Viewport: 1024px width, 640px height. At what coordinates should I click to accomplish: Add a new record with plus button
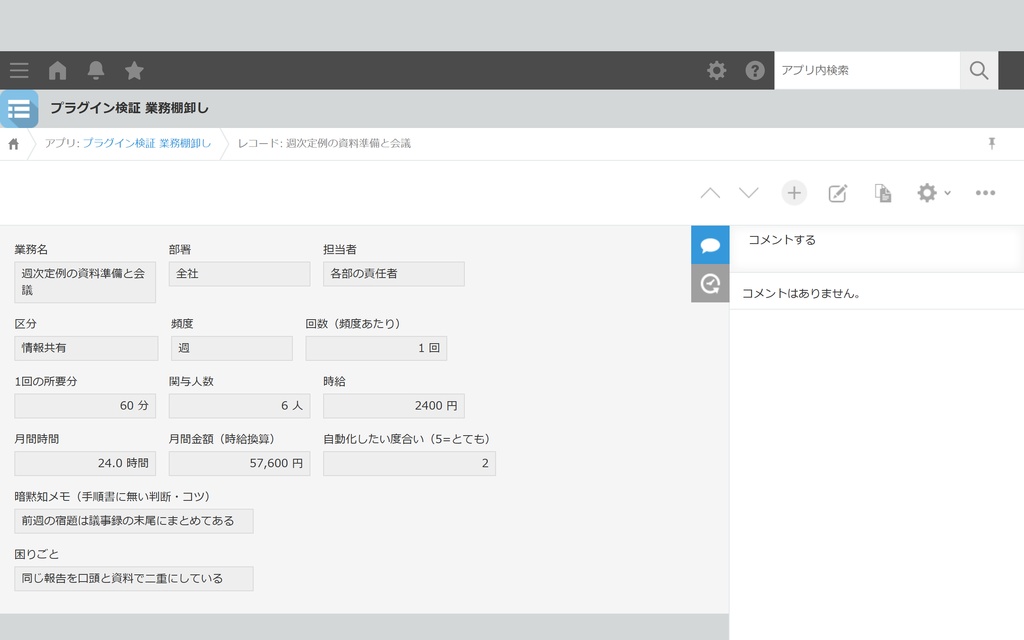794,193
